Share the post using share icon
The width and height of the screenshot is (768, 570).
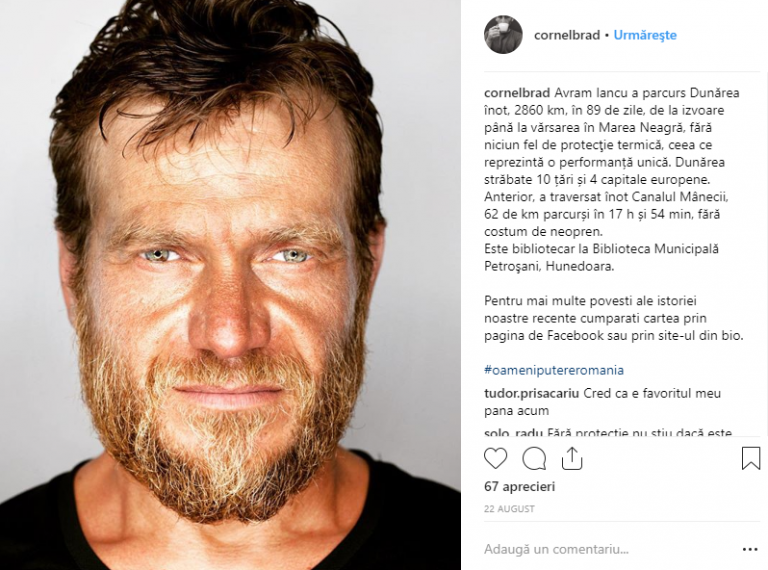pyautogui.click(x=572, y=458)
